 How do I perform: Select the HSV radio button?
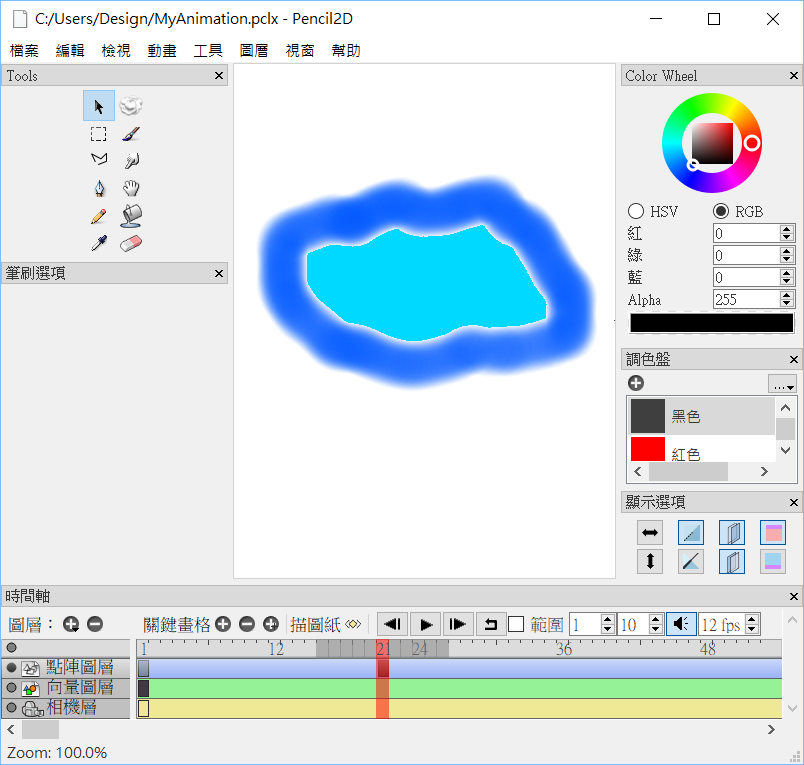pyautogui.click(x=636, y=211)
